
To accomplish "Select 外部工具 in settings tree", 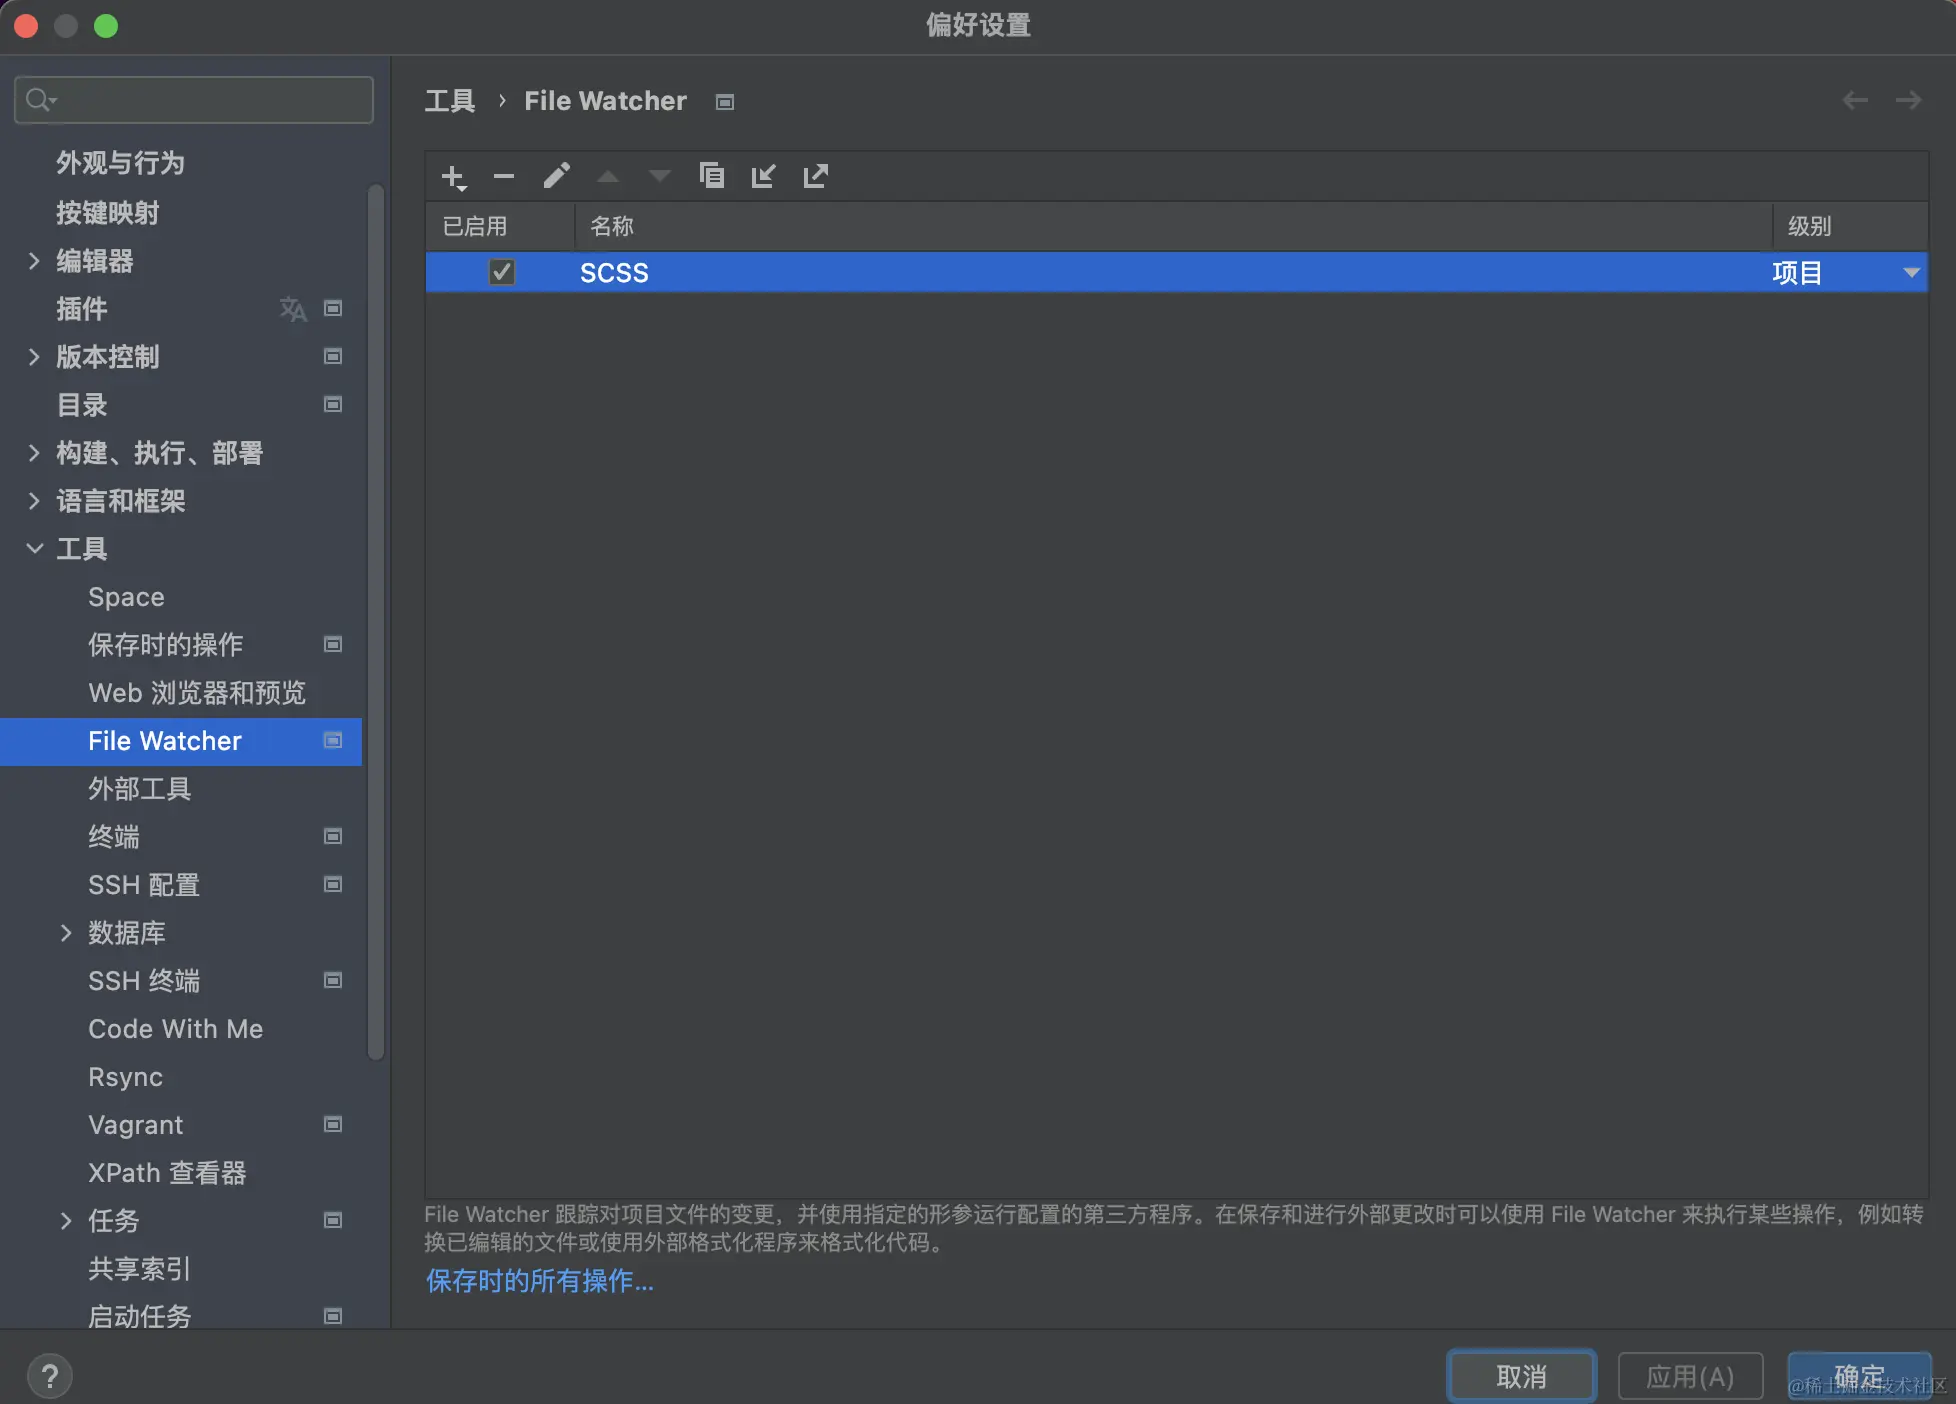I will tap(139, 789).
